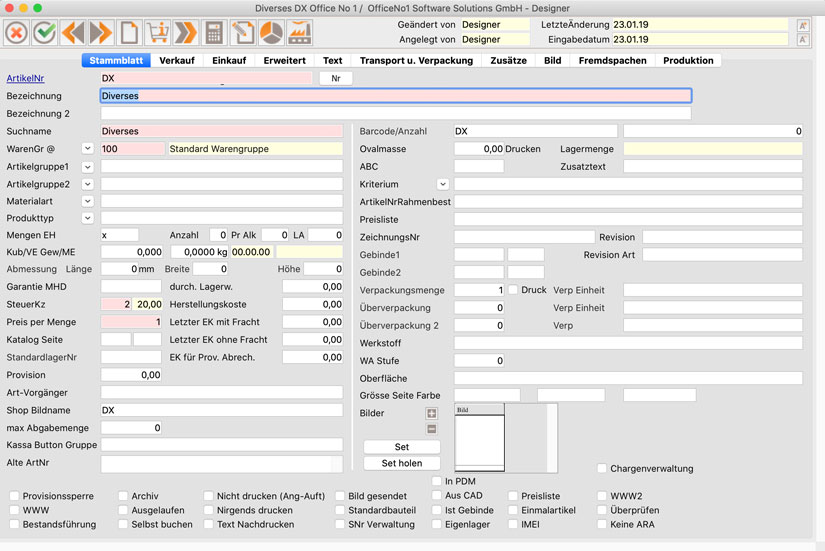Click the Standard Warengruppe text
825x551 pixels.
219,149
